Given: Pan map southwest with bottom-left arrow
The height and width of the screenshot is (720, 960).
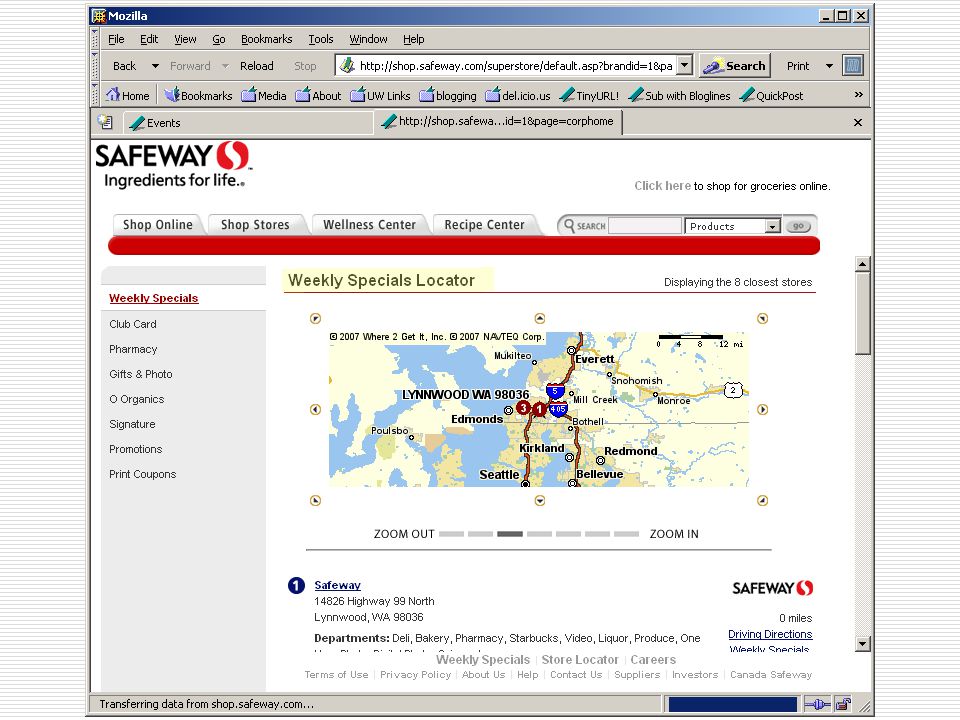Looking at the screenshot, I should [x=315, y=501].
